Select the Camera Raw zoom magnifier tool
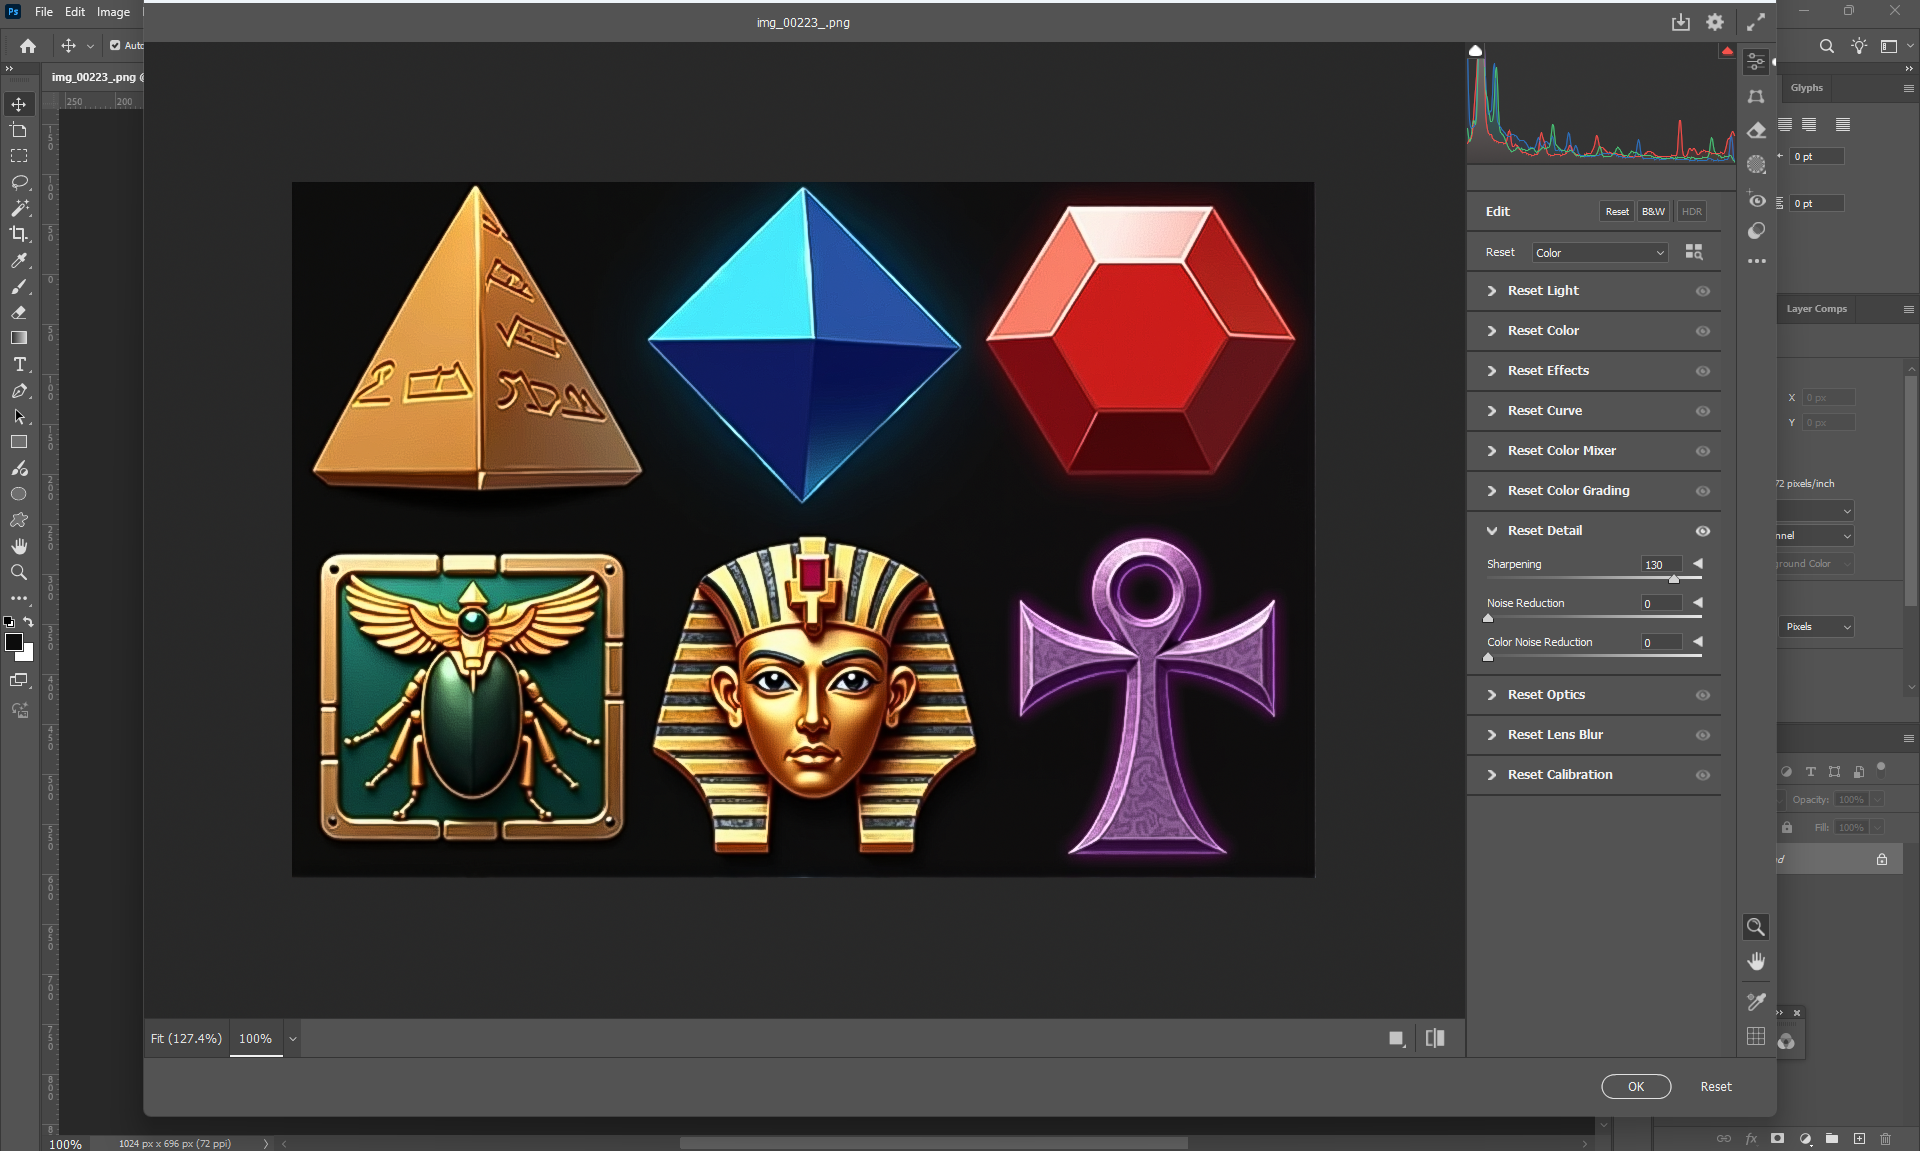 [x=1756, y=927]
